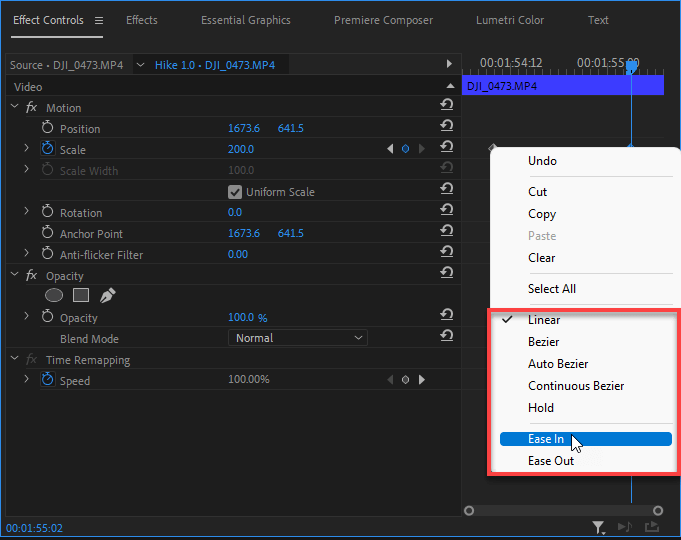This screenshot has width=681, height=540.
Task: Add or remove Scale keyframe
Action: pyautogui.click(x=405, y=149)
